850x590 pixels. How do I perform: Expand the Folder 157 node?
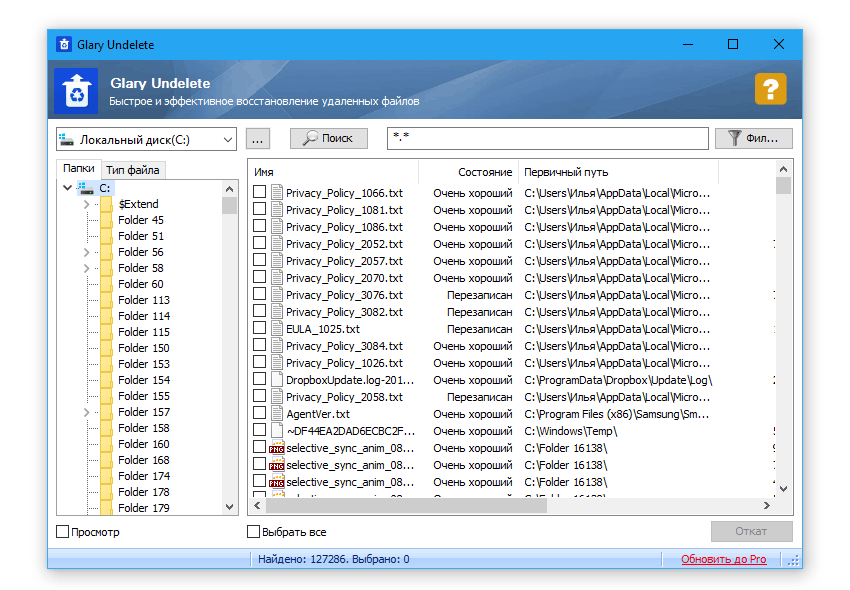tap(86, 412)
